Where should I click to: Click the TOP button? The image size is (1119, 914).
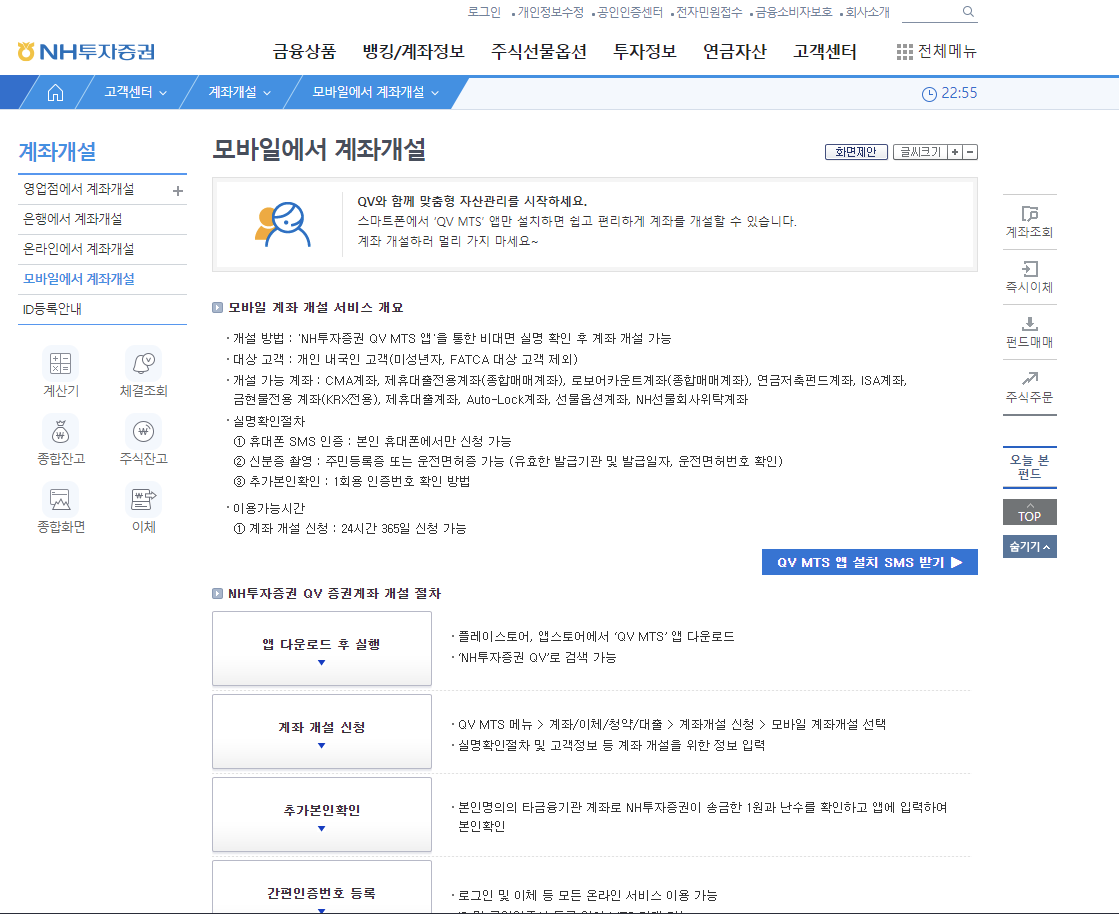(x=1029, y=512)
